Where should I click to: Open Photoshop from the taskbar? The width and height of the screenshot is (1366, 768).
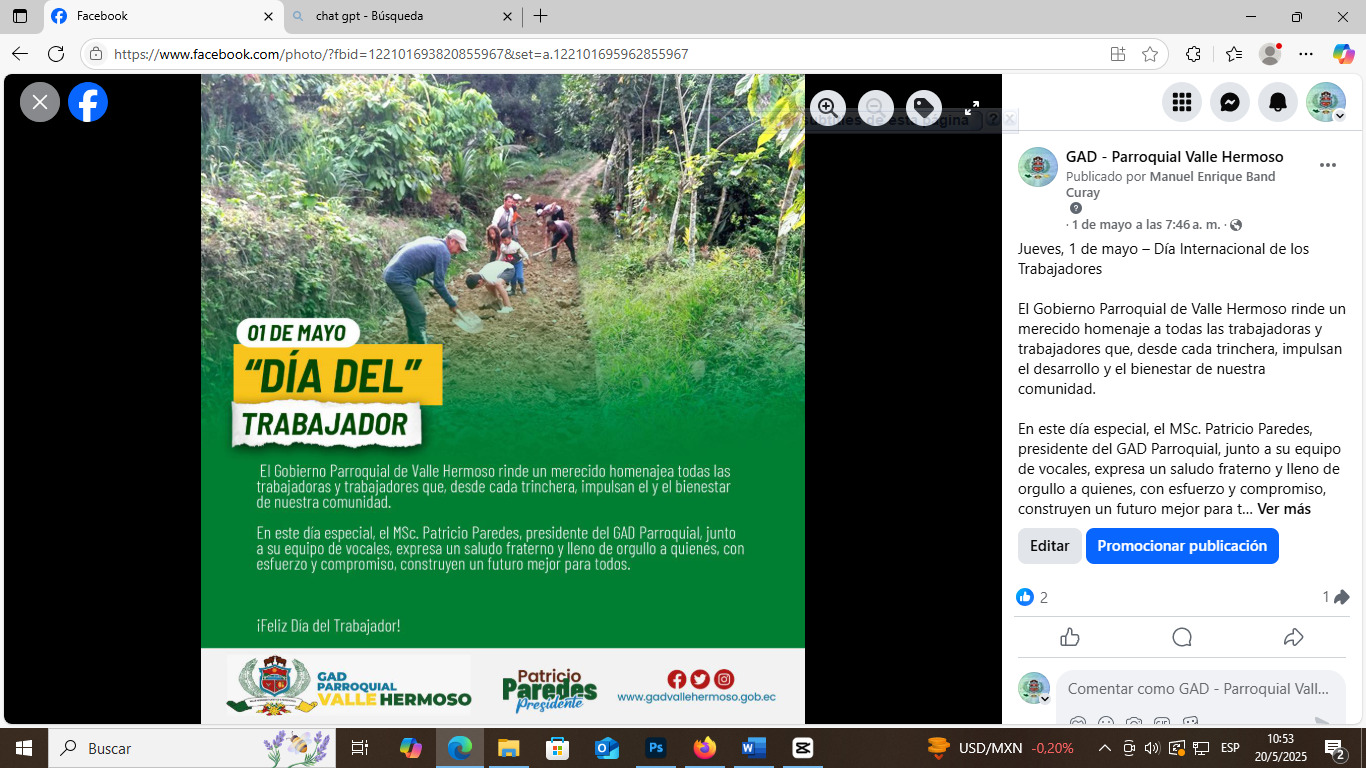(656, 748)
